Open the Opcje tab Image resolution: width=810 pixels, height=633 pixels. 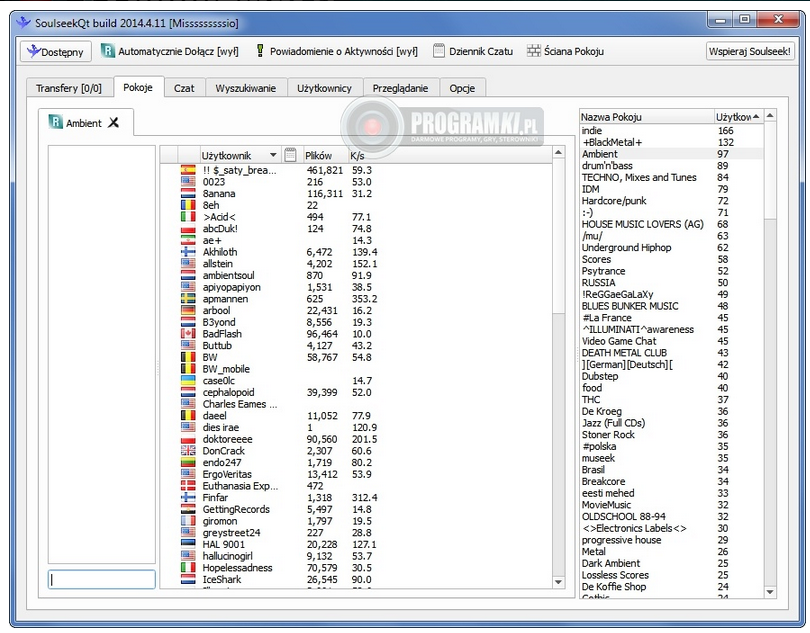462,88
